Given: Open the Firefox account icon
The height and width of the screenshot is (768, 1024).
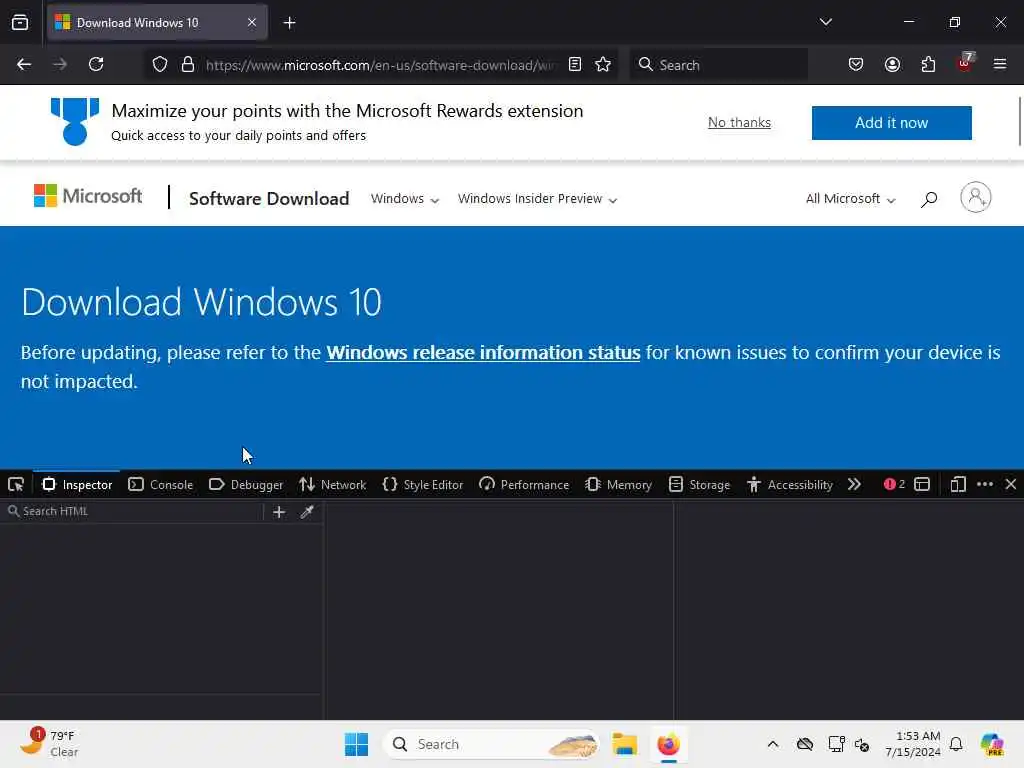Looking at the screenshot, I should point(892,65).
